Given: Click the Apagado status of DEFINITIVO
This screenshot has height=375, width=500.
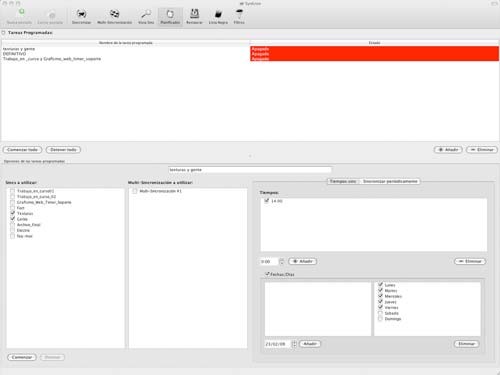Looking at the screenshot, I should tap(374, 54).
